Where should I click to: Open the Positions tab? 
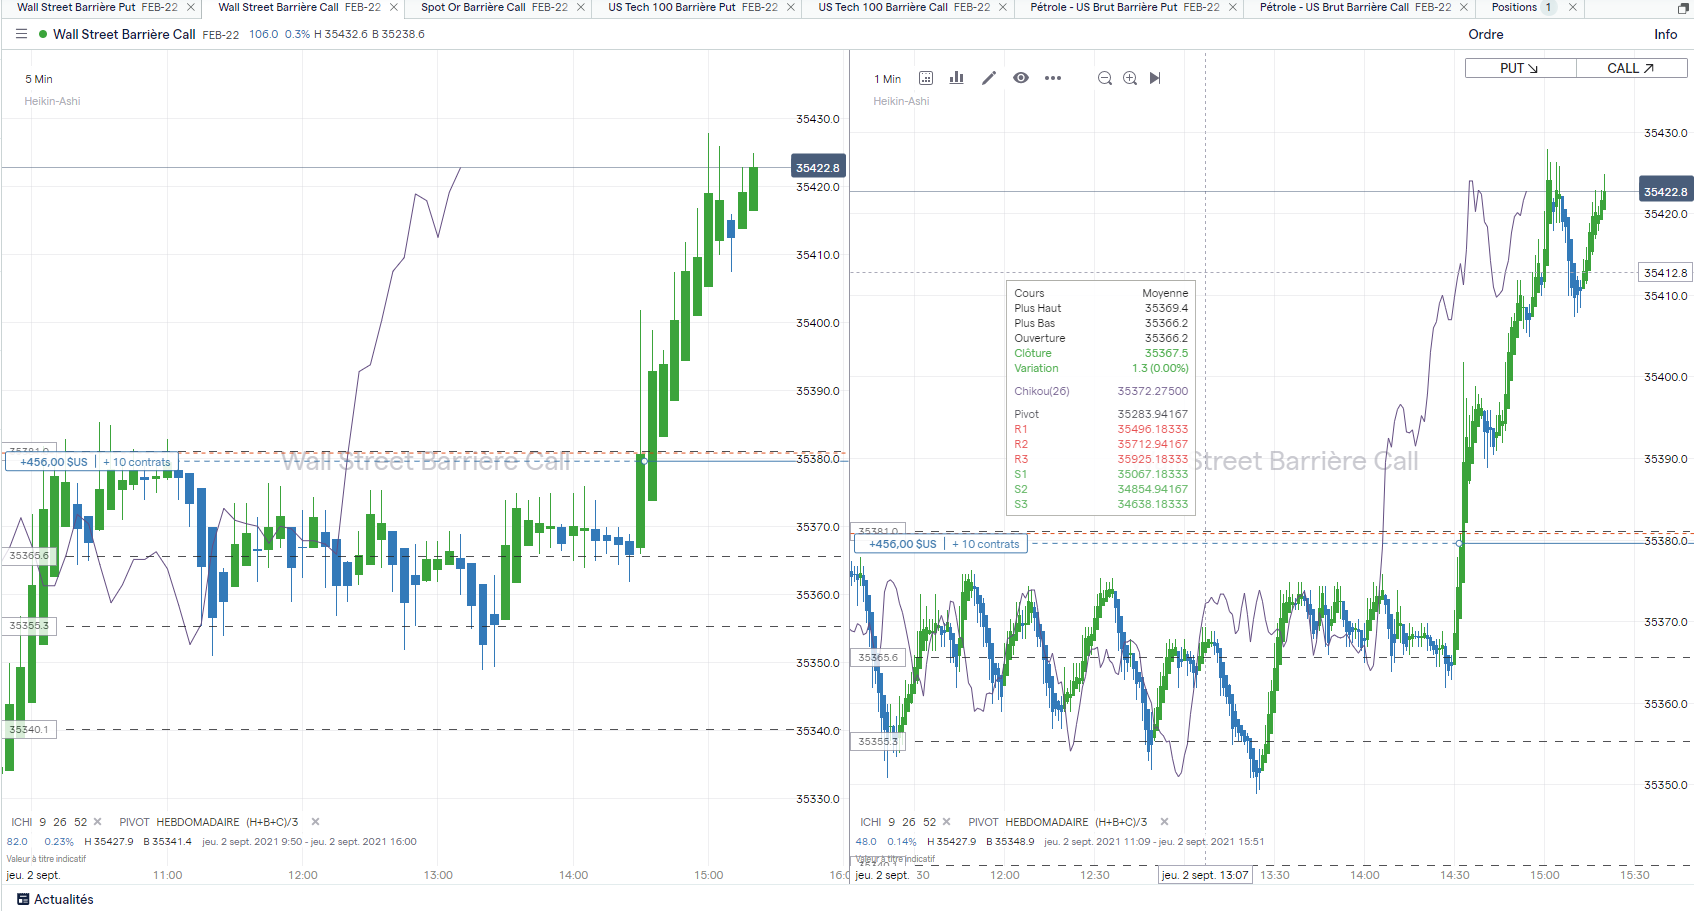pos(1514,7)
